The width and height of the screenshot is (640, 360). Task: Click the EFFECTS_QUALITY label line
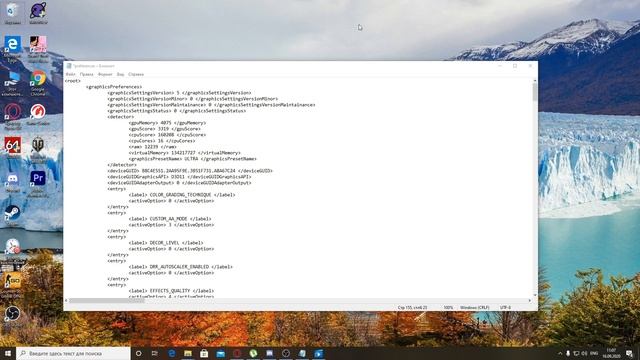[x=171, y=291]
